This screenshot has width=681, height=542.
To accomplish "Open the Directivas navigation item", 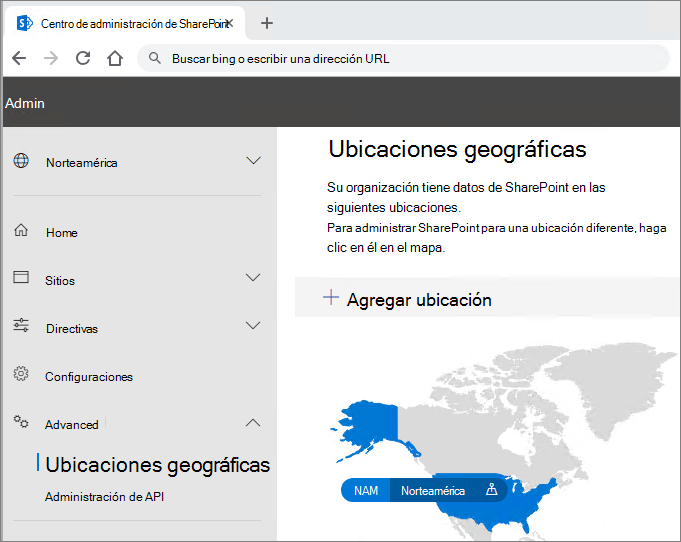I will tap(72, 329).
